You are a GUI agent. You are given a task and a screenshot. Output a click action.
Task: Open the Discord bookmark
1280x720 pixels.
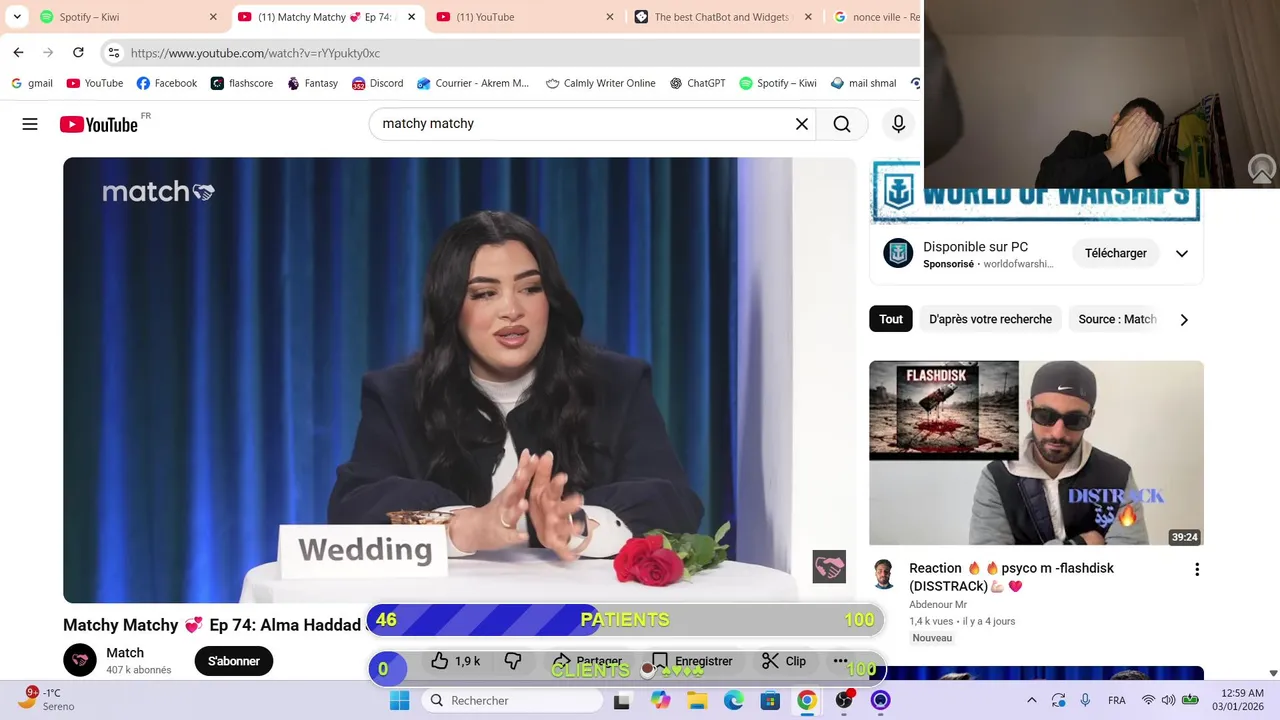point(377,83)
